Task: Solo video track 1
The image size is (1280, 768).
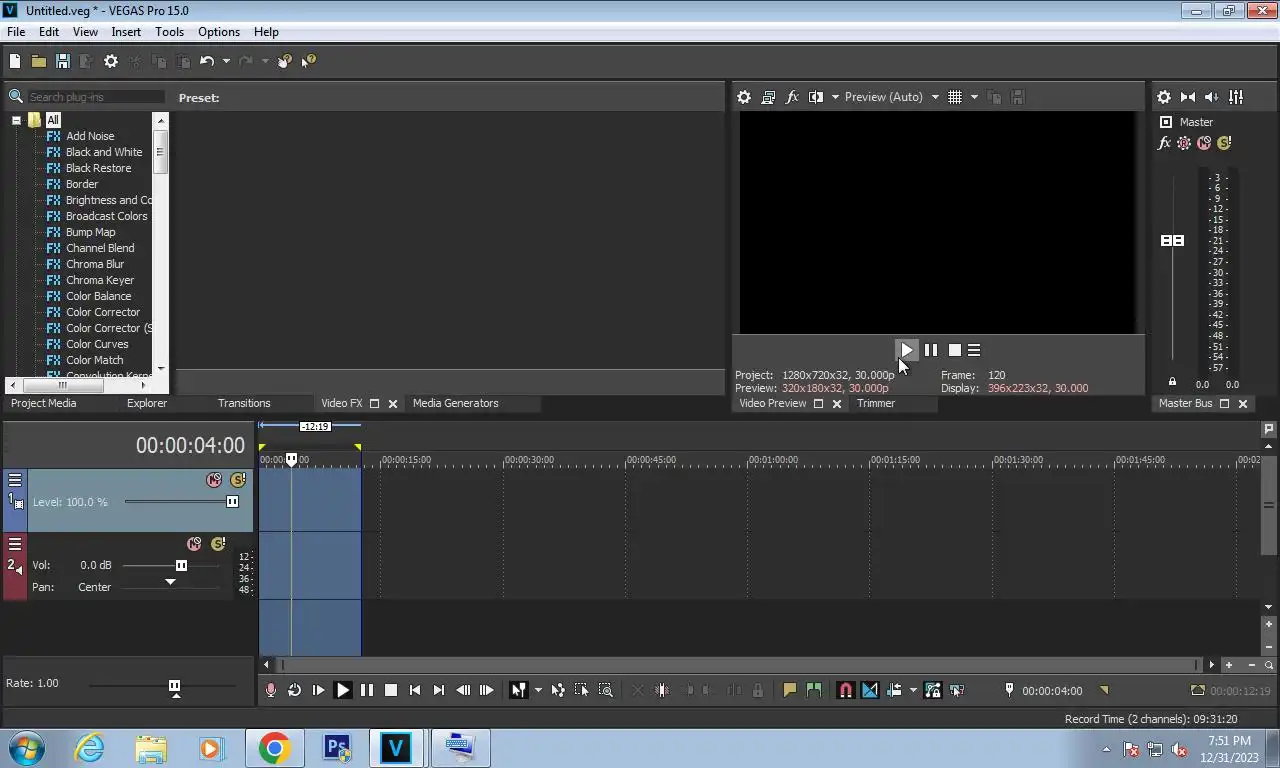Action: (x=238, y=480)
